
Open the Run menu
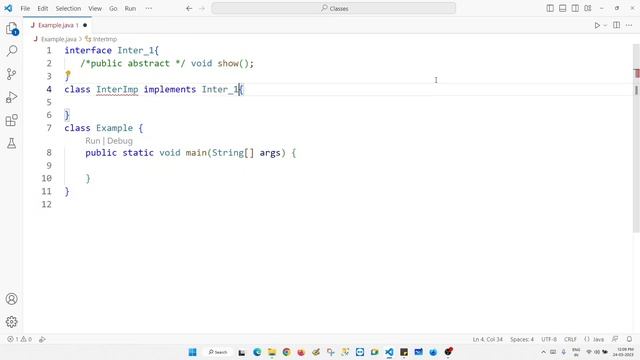click(x=130, y=8)
